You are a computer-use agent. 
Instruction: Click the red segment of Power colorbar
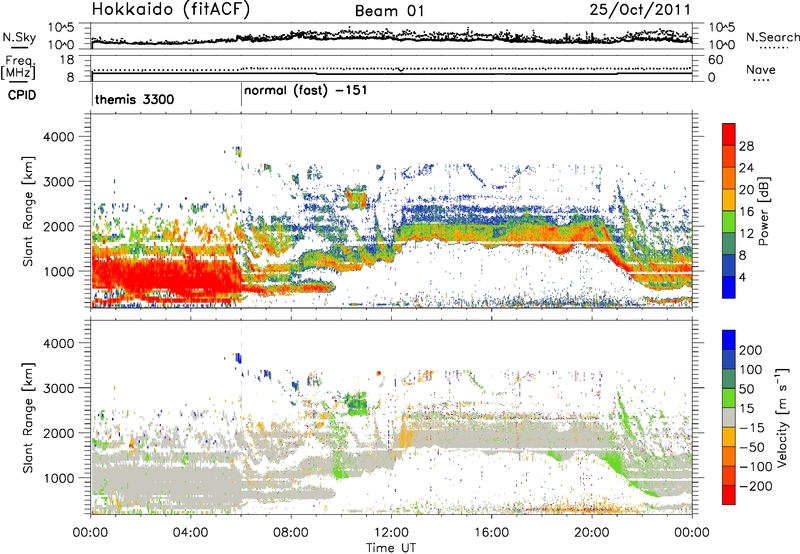(729, 135)
